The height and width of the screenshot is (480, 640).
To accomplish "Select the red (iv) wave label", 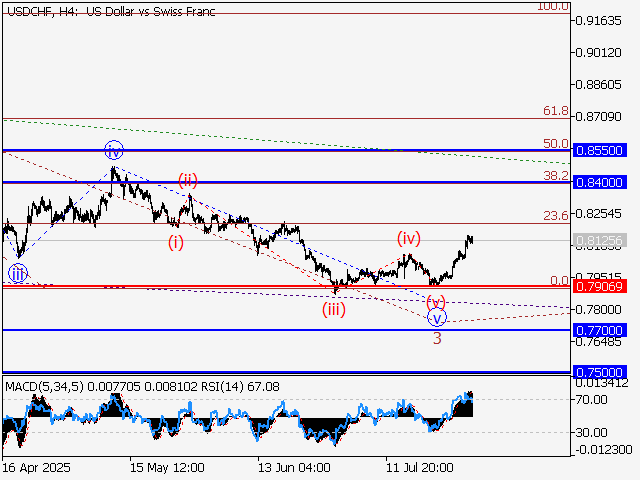I will (408, 238).
